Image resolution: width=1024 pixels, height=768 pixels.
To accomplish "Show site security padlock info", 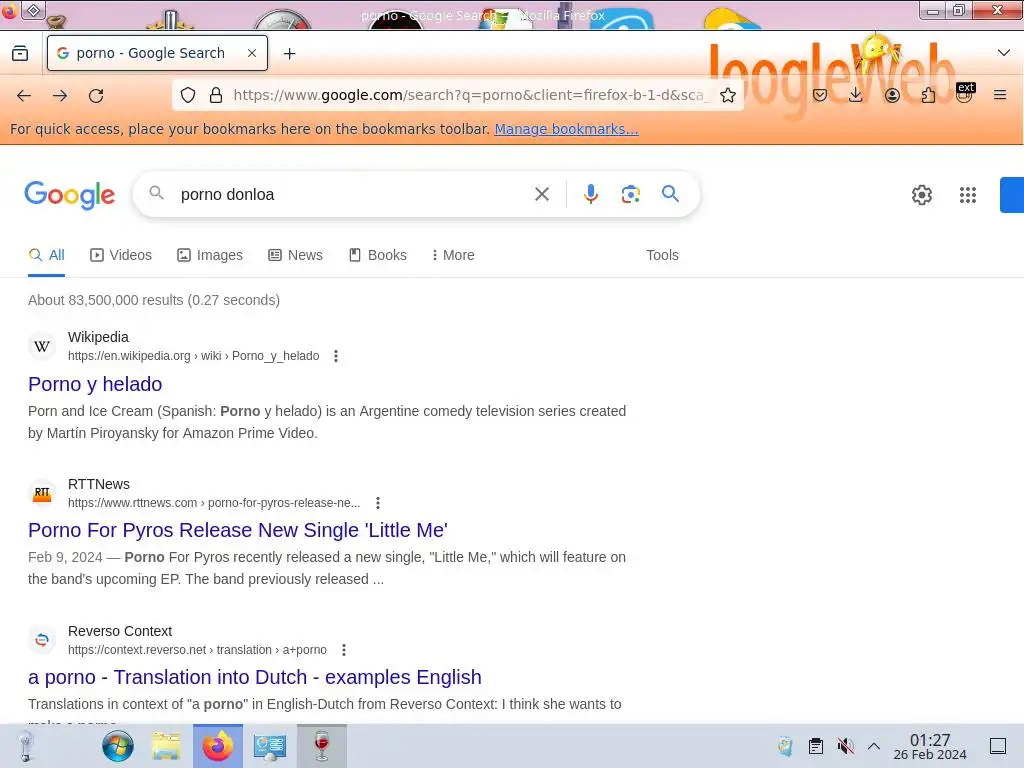I will (216, 95).
